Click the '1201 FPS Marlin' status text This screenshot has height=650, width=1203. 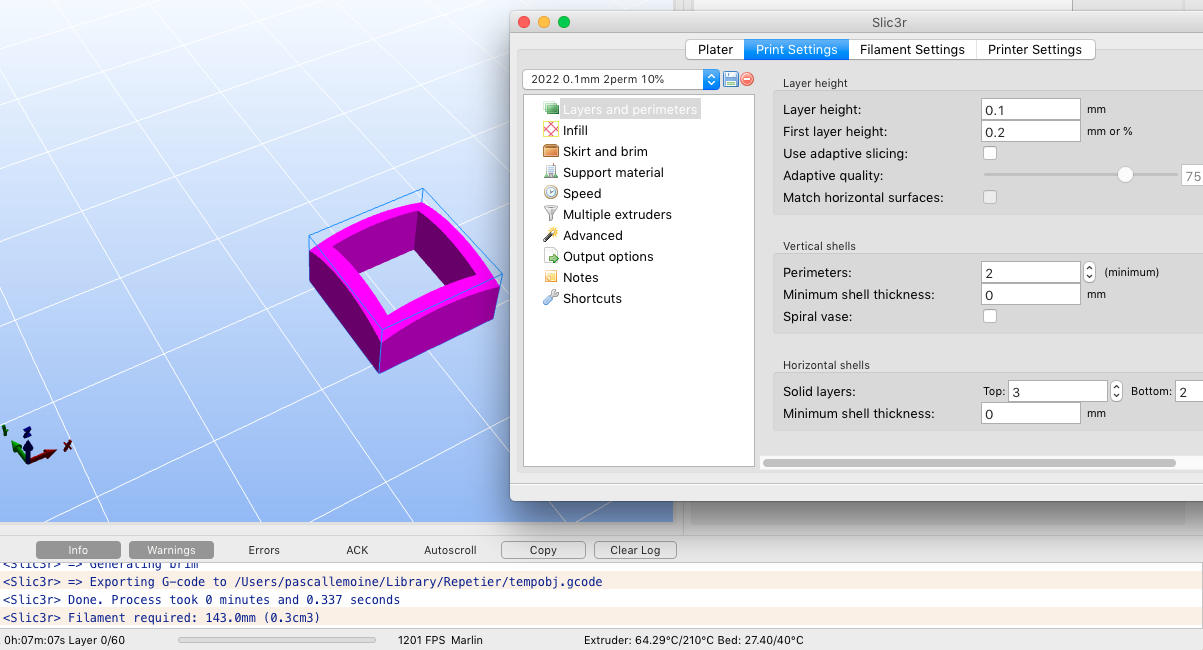[x=440, y=640]
